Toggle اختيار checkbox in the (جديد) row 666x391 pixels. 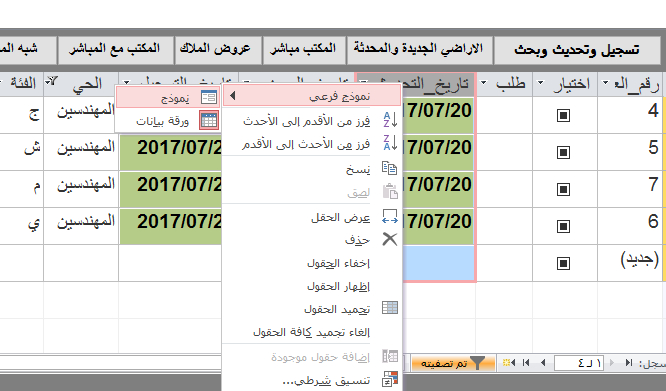coord(563,263)
